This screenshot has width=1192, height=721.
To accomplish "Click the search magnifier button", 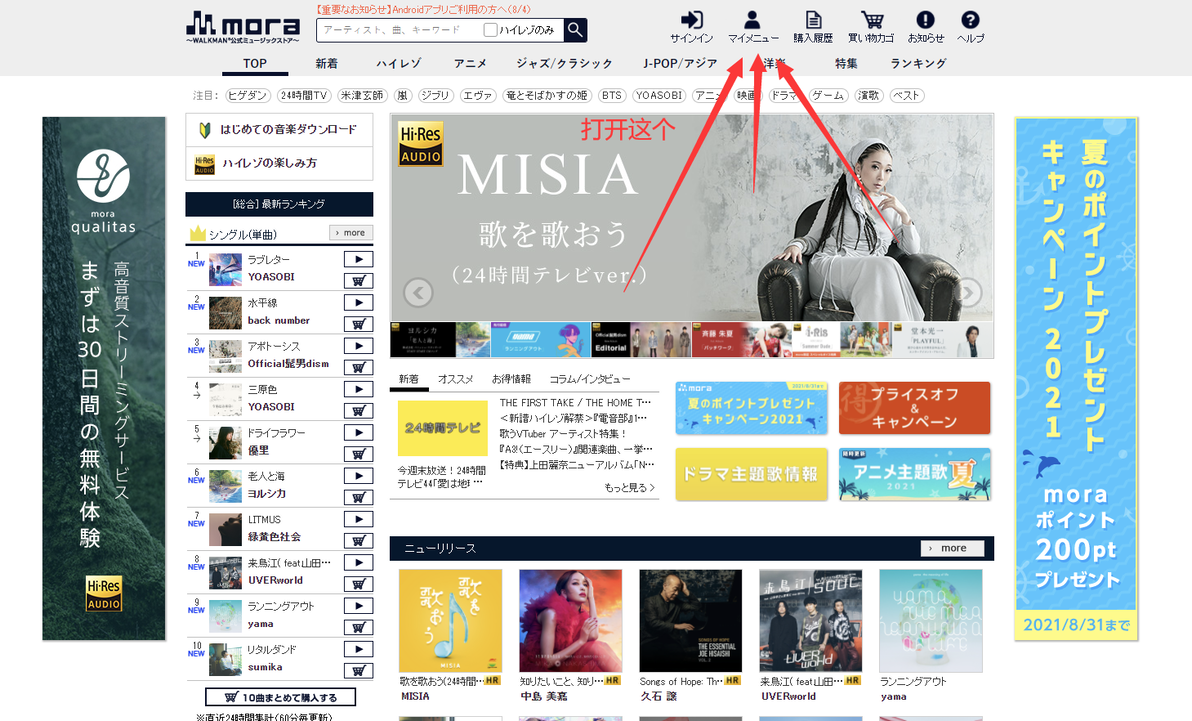I will [575, 30].
